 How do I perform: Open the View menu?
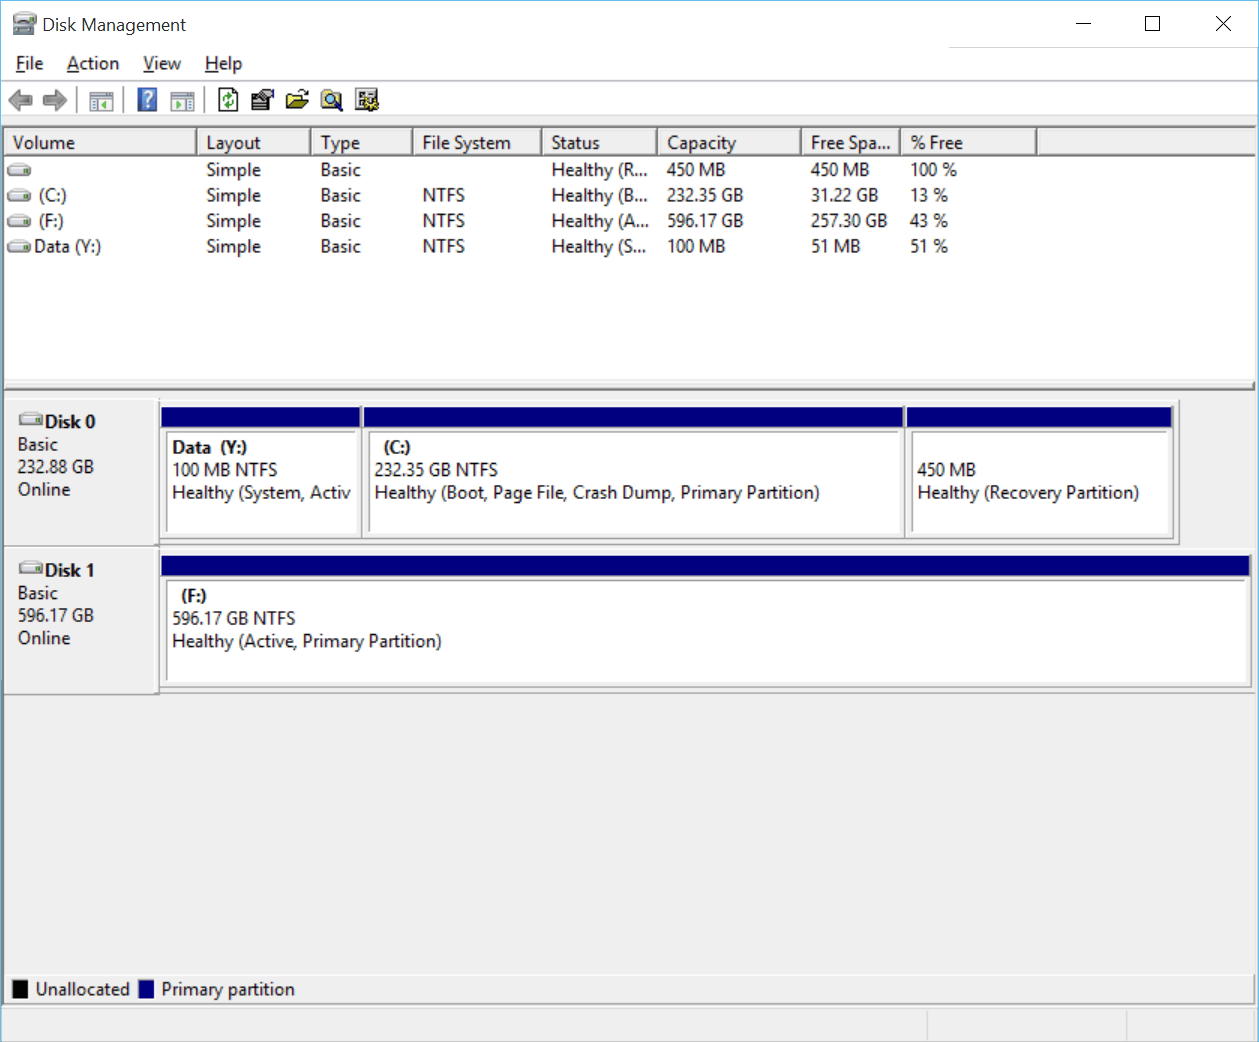161,64
